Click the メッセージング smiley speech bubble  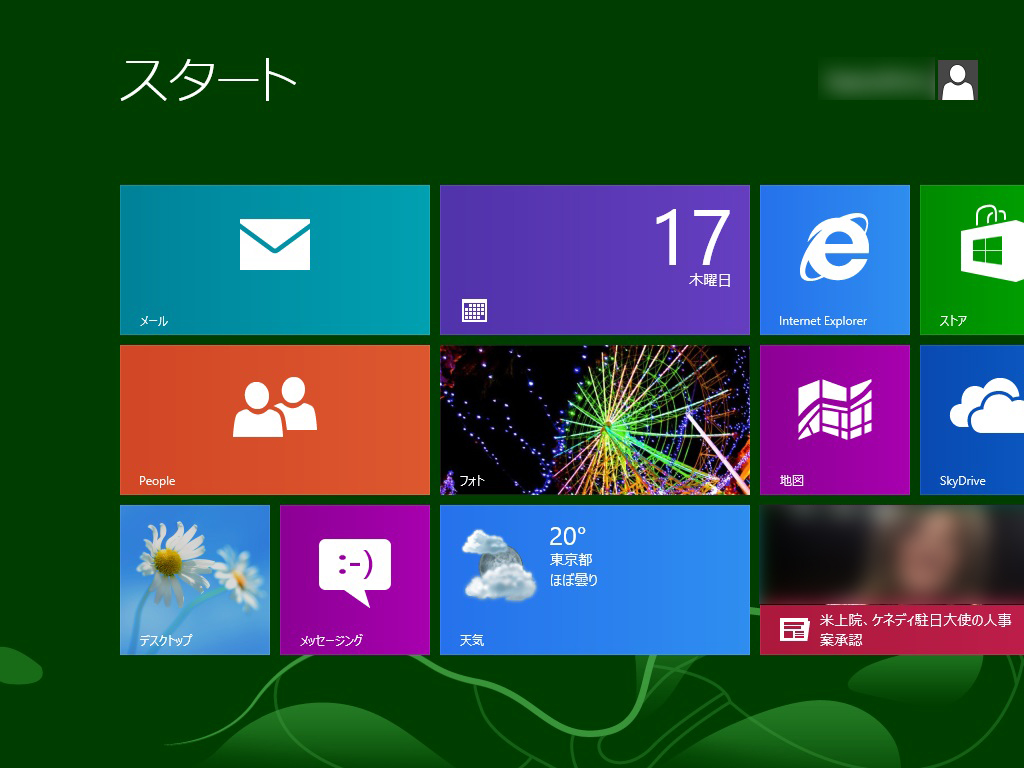pyautogui.click(x=355, y=572)
